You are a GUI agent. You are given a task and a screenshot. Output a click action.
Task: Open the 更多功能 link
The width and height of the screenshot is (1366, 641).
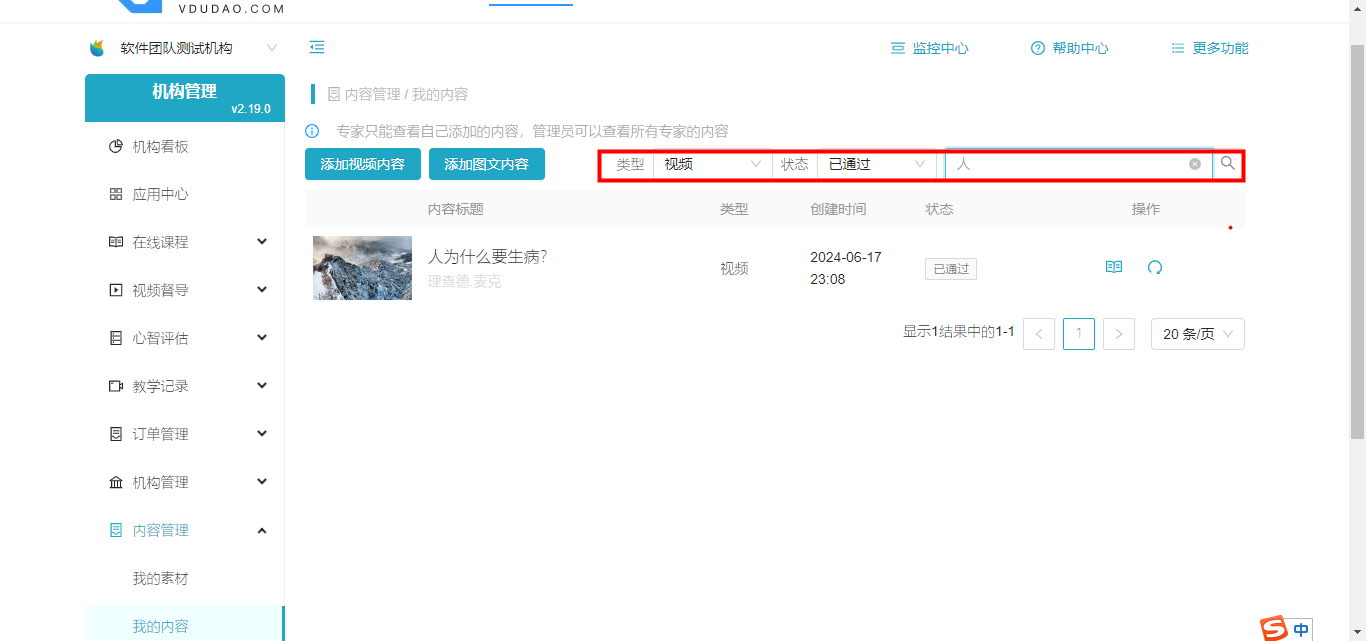(1221, 48)
